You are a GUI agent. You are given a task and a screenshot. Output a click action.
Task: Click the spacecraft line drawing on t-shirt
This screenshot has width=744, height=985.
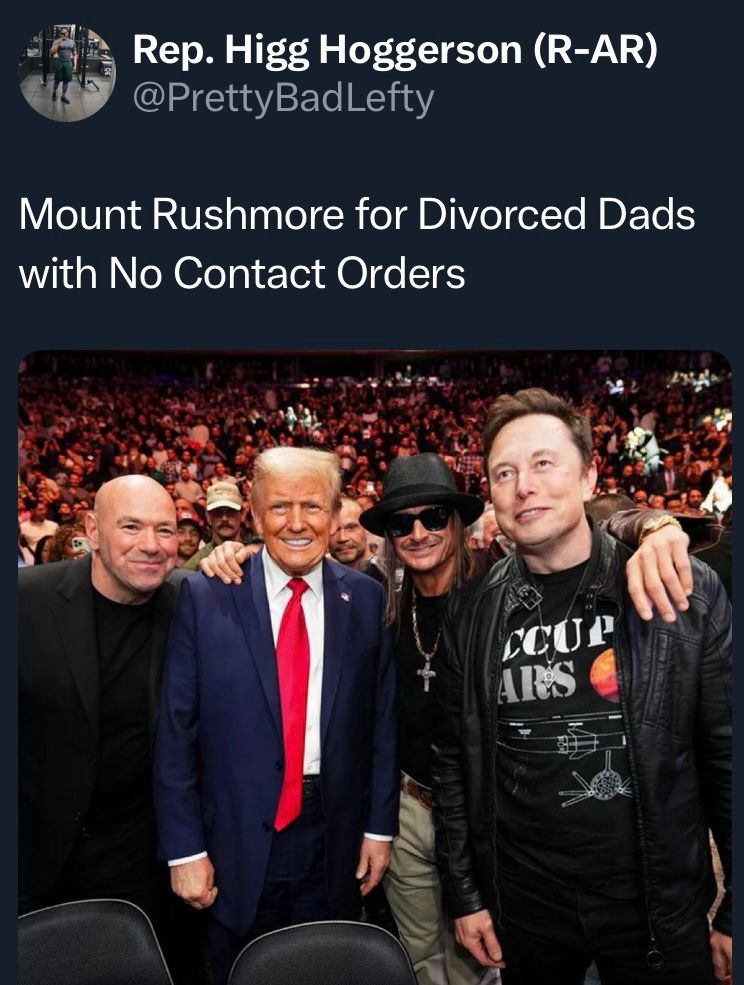[594, 784]
